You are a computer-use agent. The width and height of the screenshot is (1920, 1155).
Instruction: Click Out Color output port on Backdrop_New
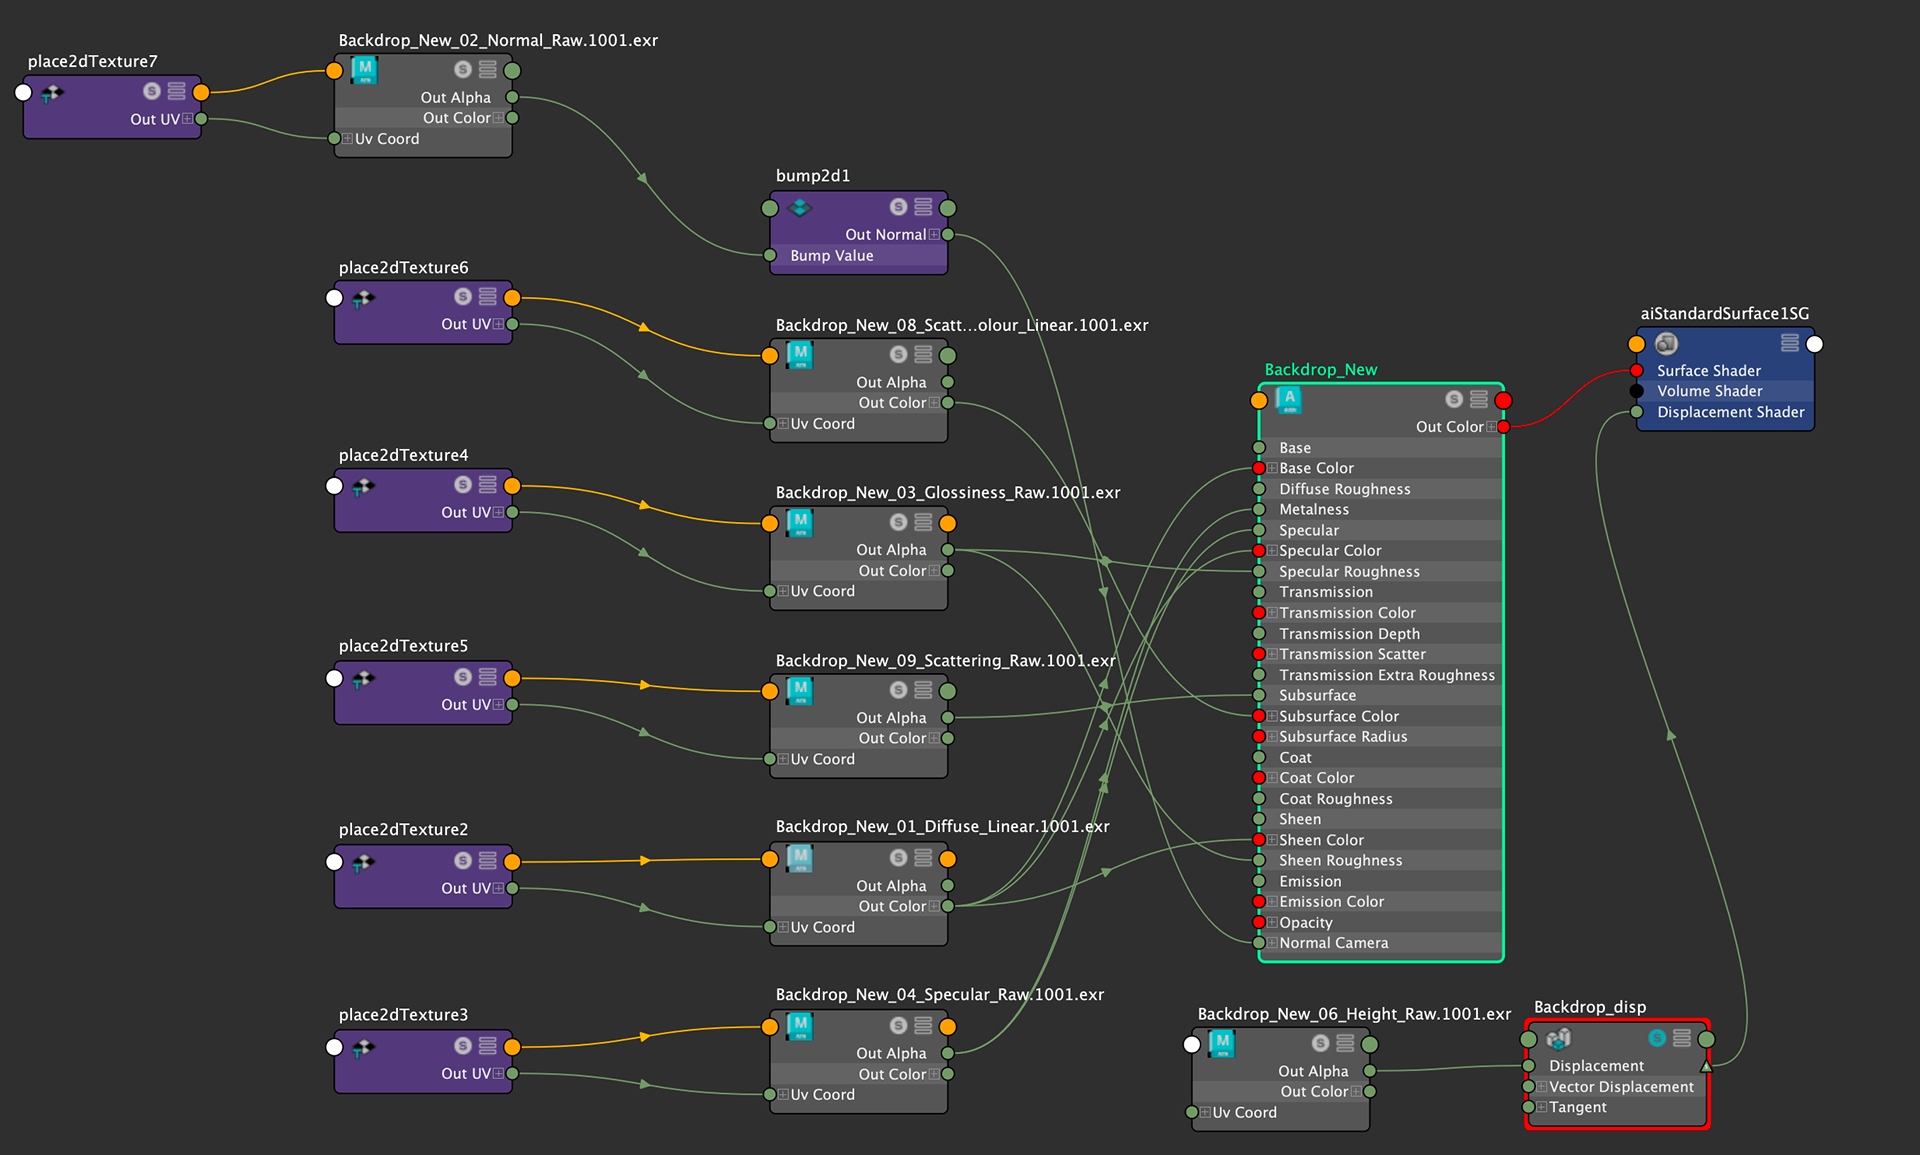point(1503,427)
